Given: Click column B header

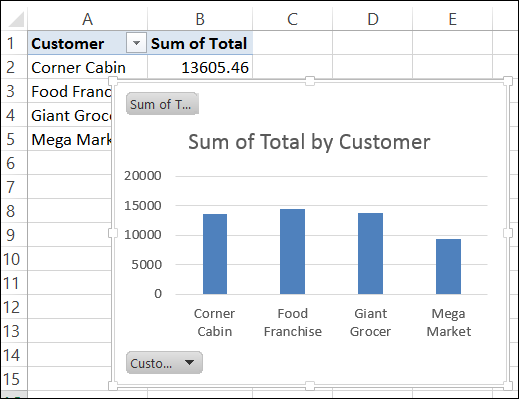Looking at the screenshot, I should [200, 19].
